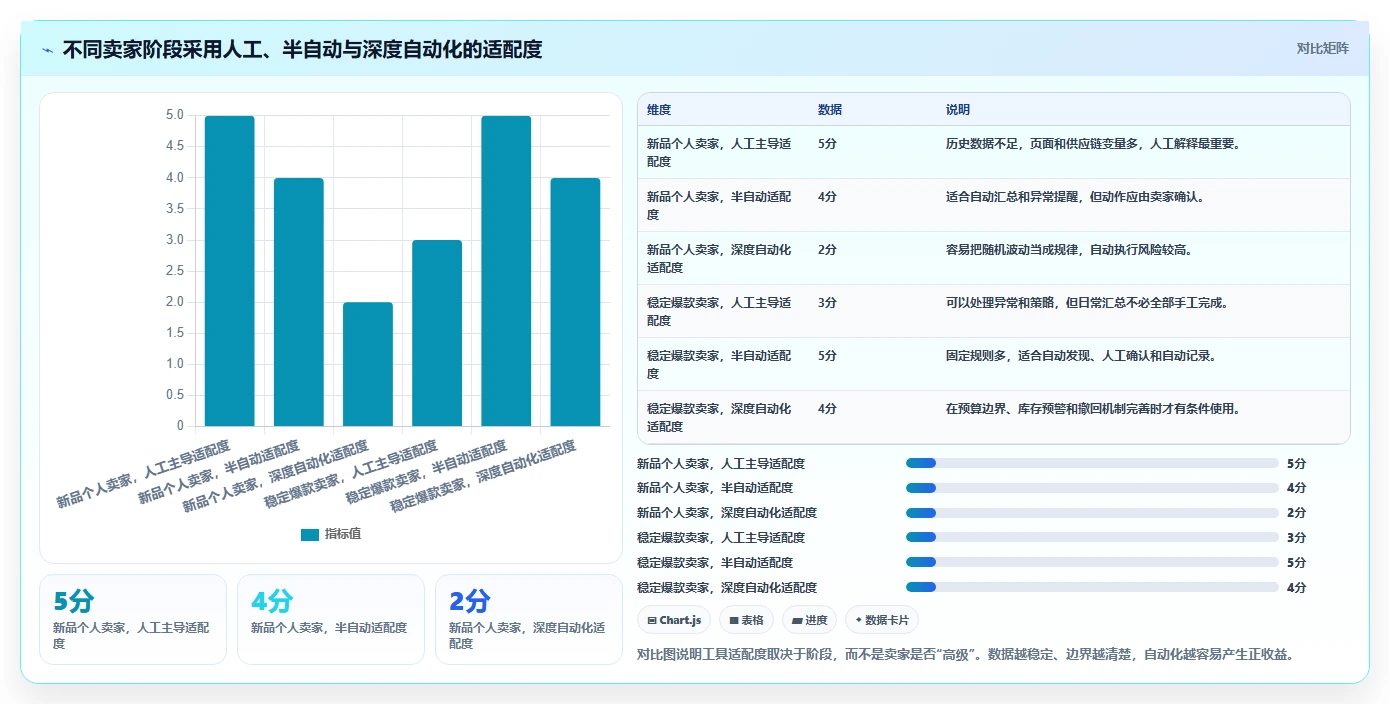
Task: Click the 数据卡片 tag chip
Action: 881,620
